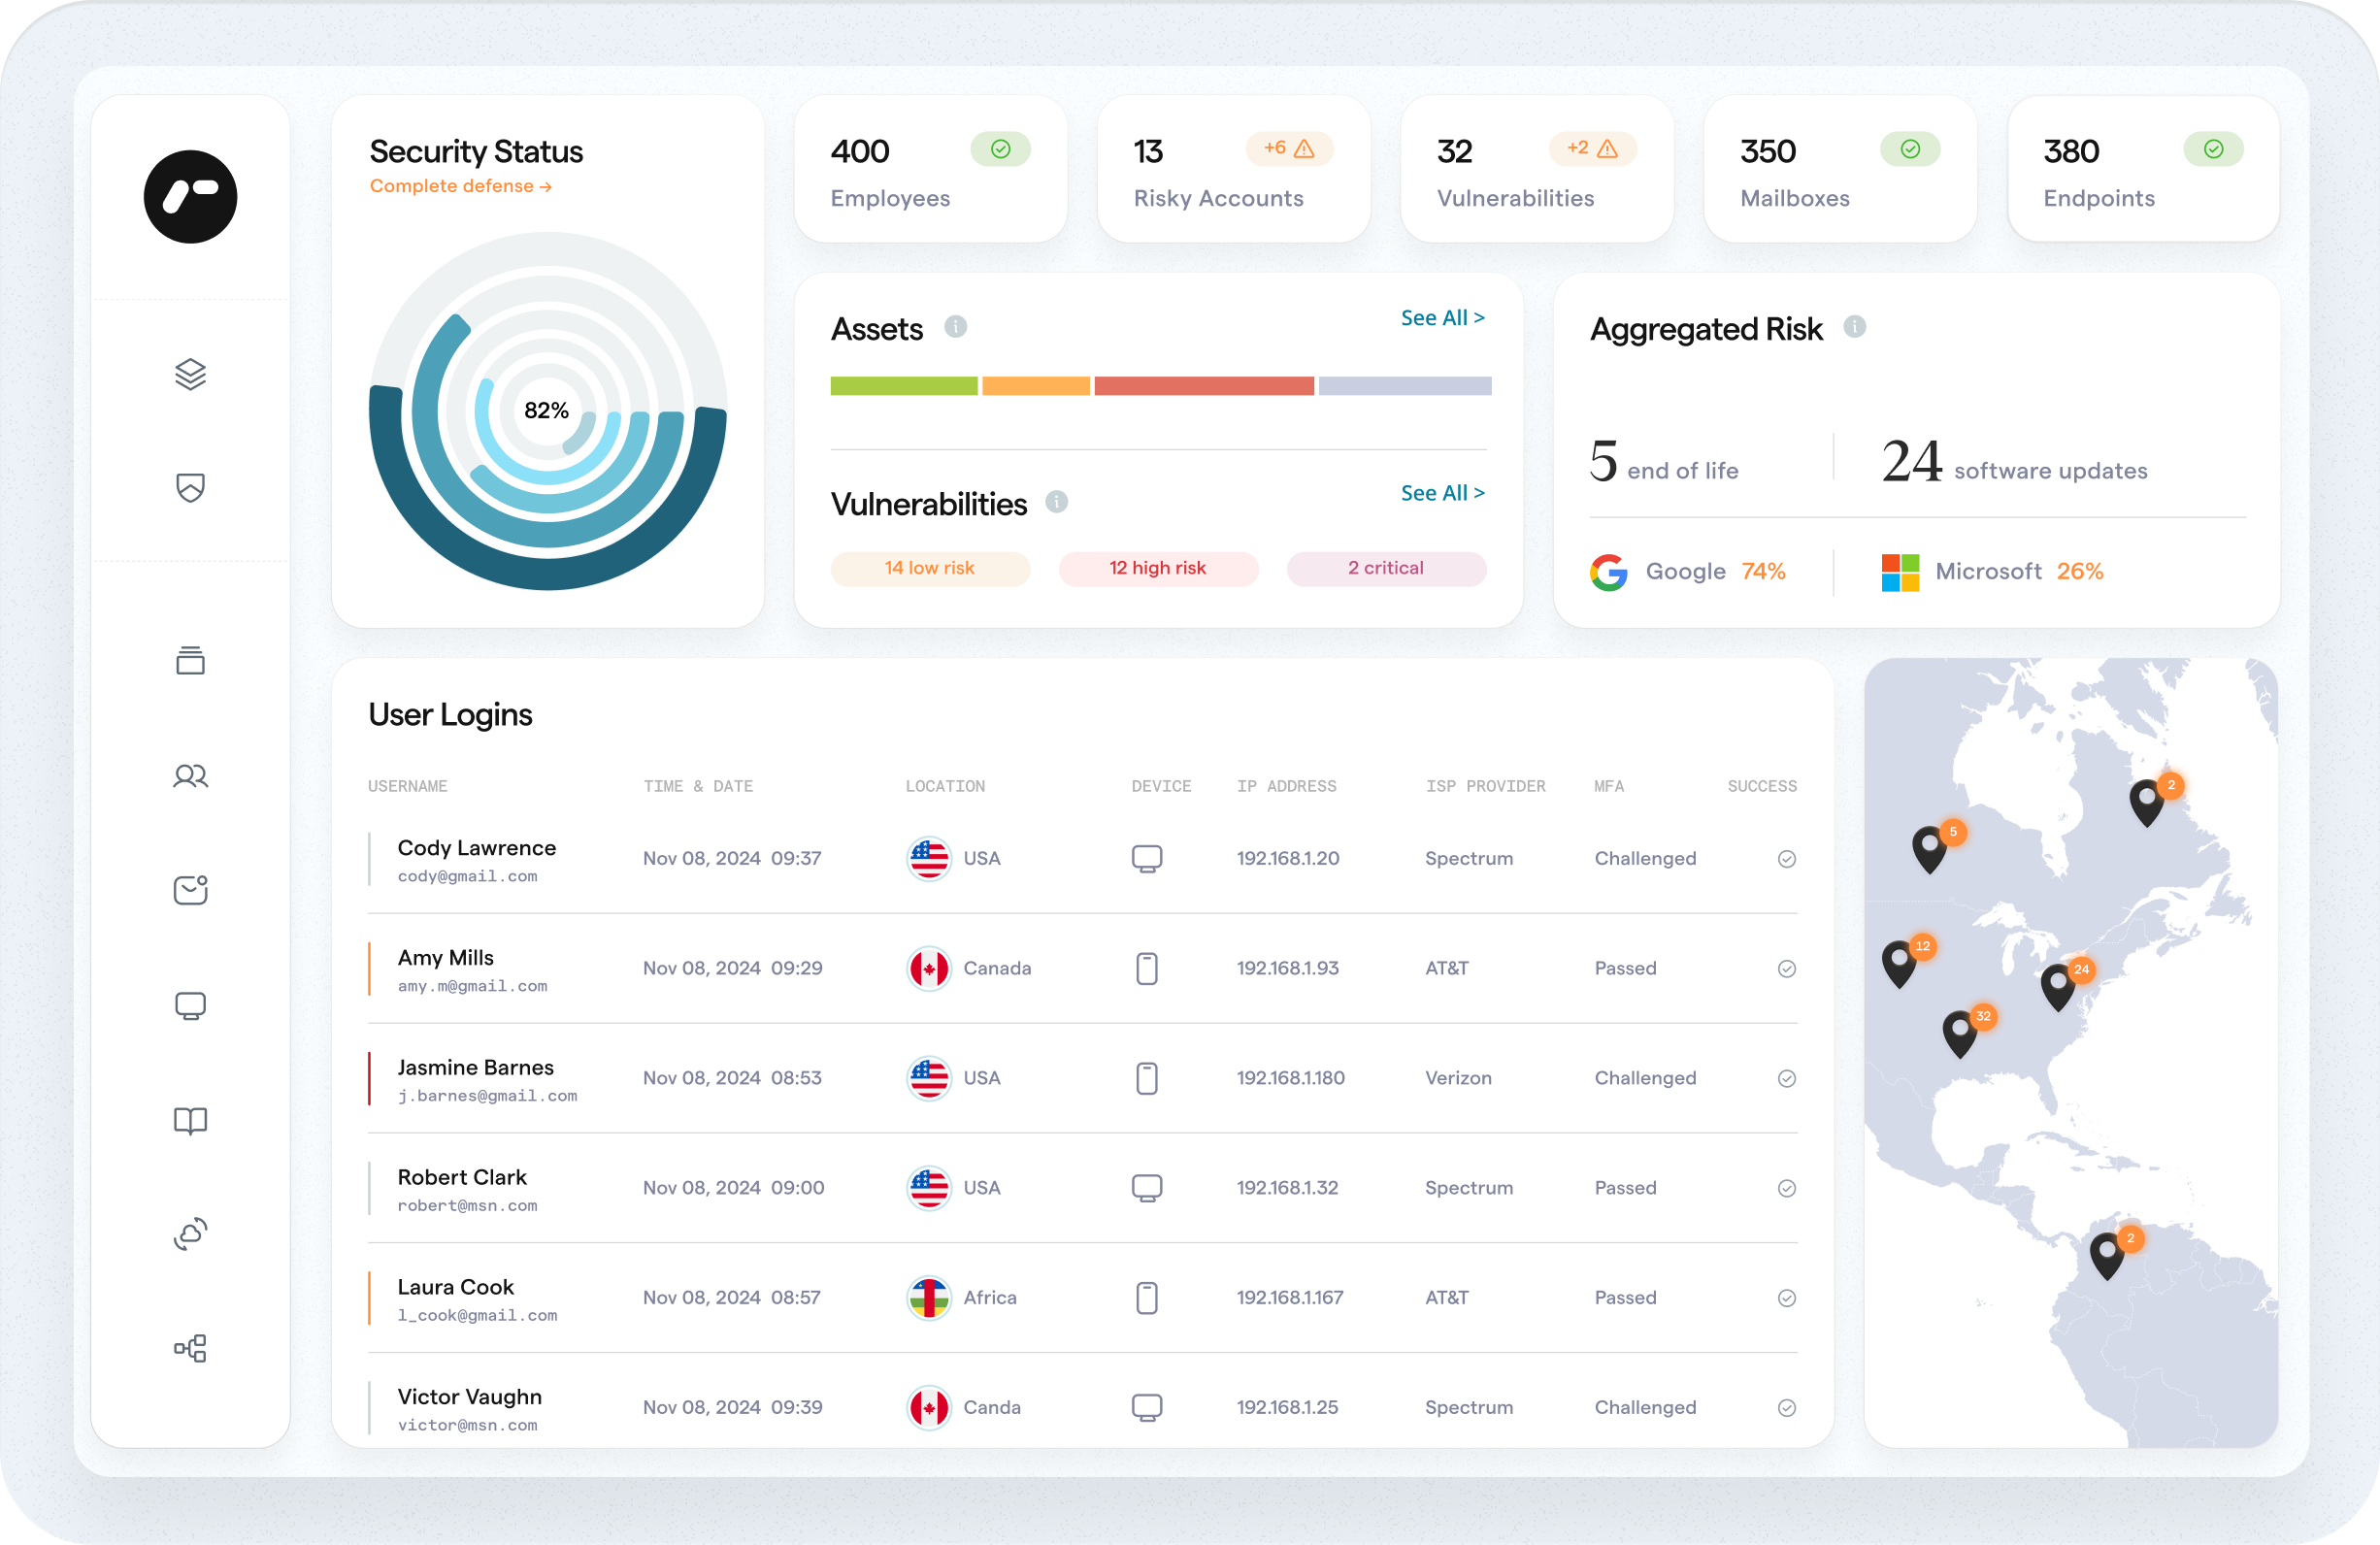Open the monitor endpoints sidebar icon
This screenshot has width=2380, height=1545.
(190, 1005)
